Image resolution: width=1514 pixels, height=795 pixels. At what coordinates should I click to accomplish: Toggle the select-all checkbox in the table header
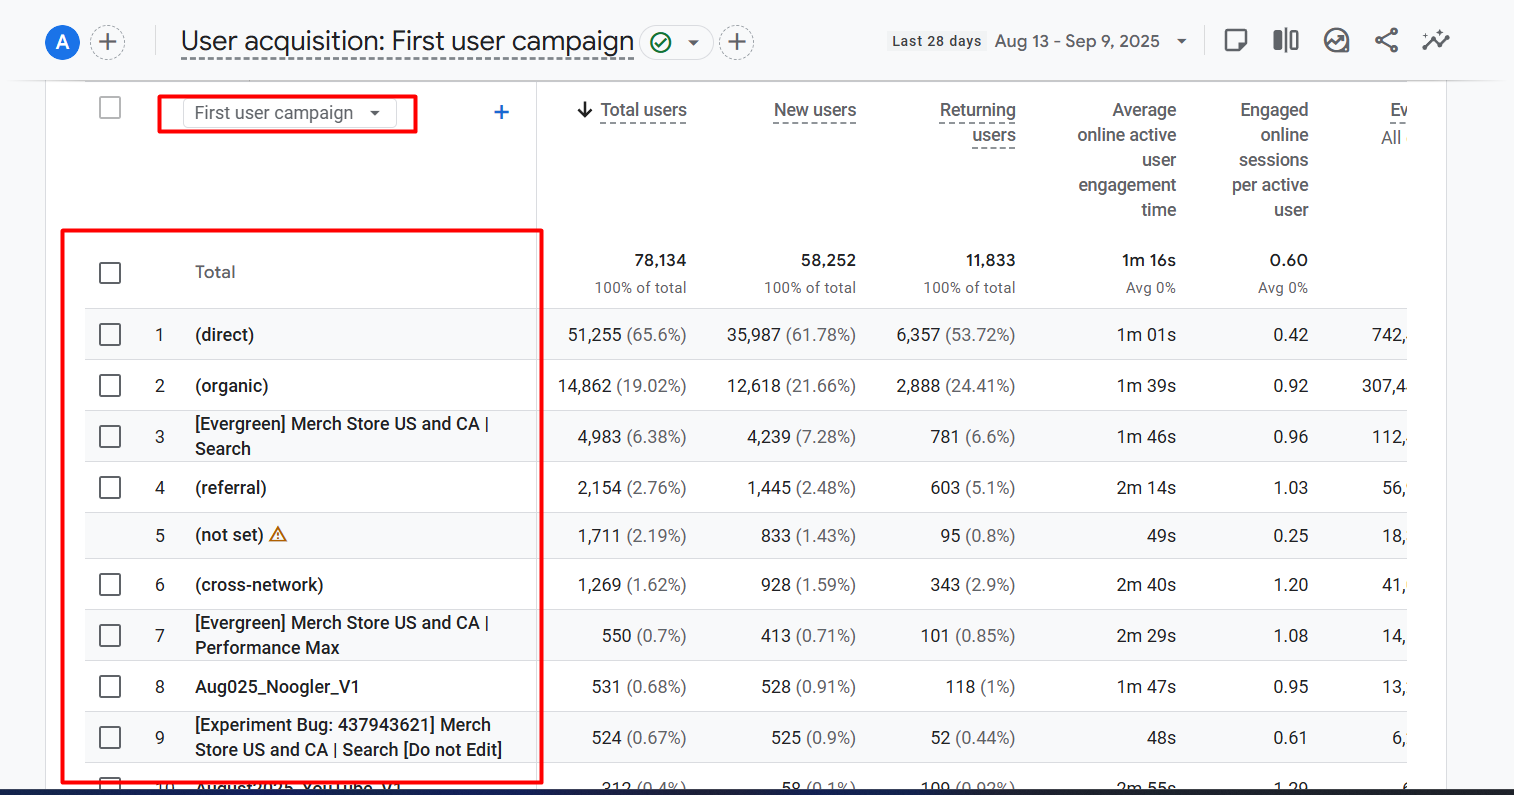pos(110,108)
